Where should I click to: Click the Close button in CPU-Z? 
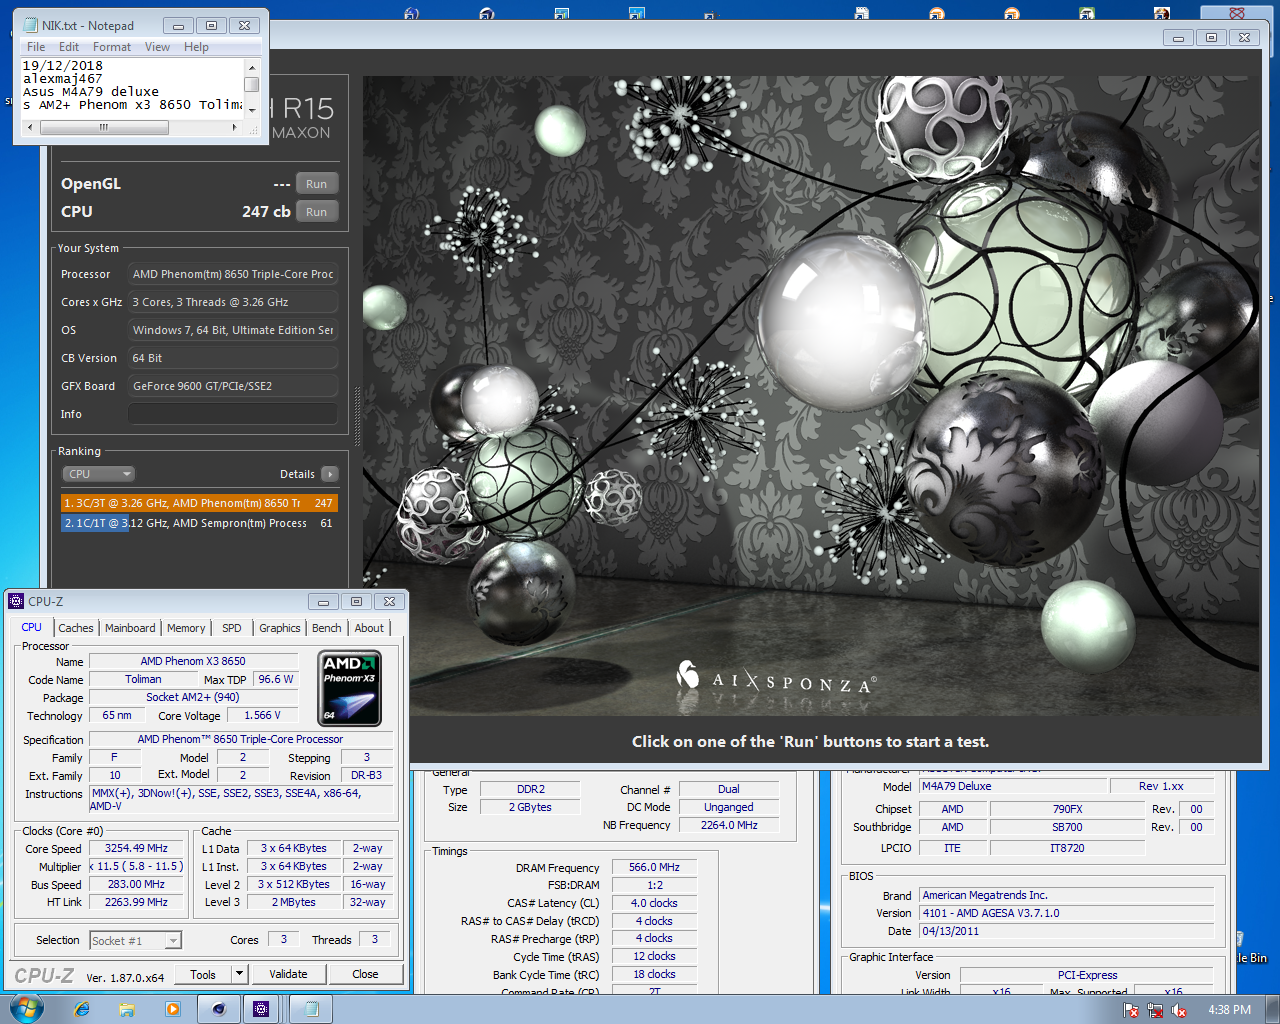click(365, 974)
